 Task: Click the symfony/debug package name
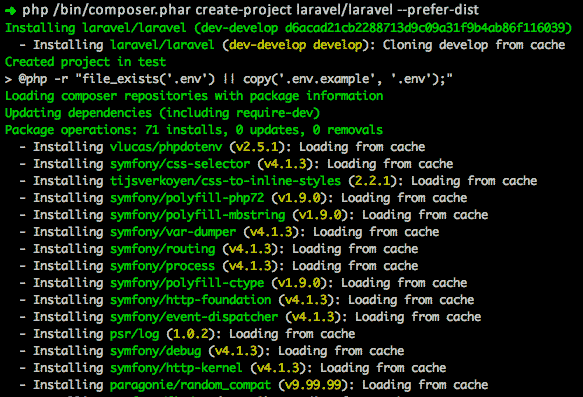(155, 351)
